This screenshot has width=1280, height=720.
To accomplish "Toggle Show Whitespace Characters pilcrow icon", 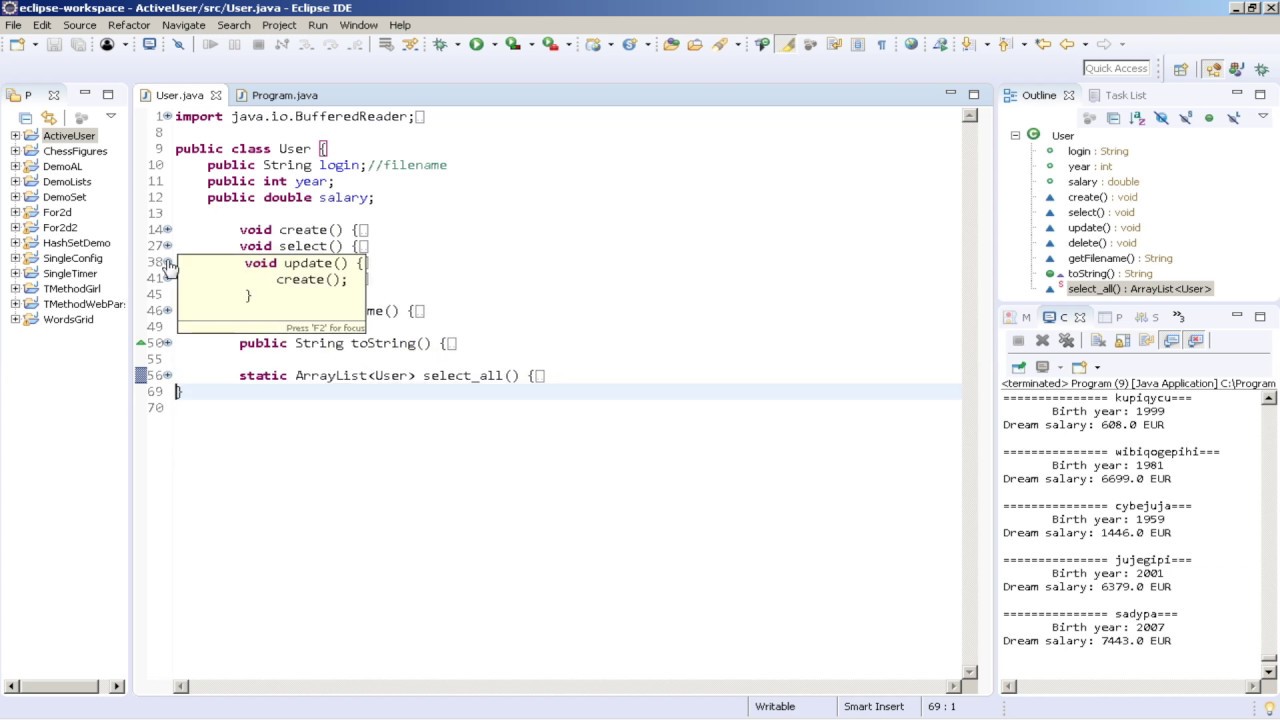I will coord(881,44).
